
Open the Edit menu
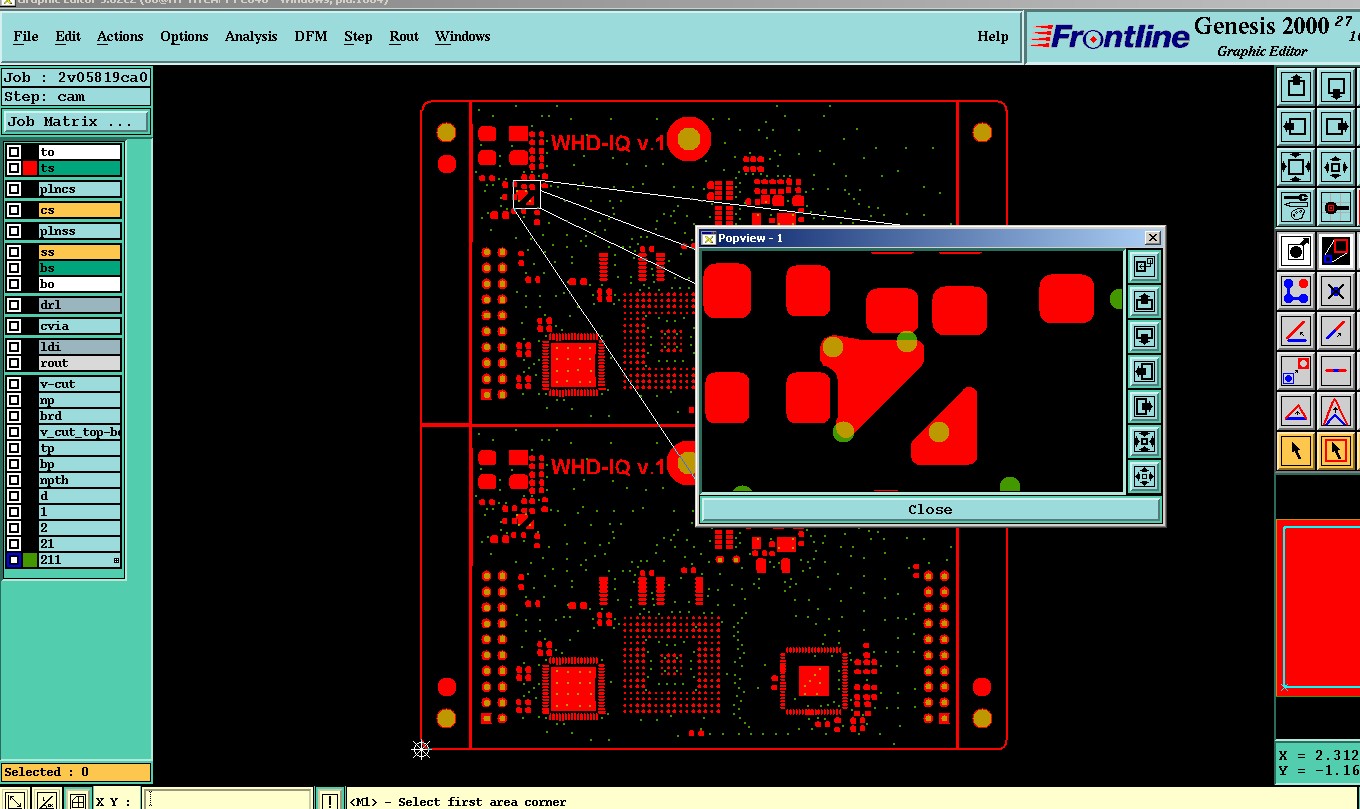[x=68, y=37]
